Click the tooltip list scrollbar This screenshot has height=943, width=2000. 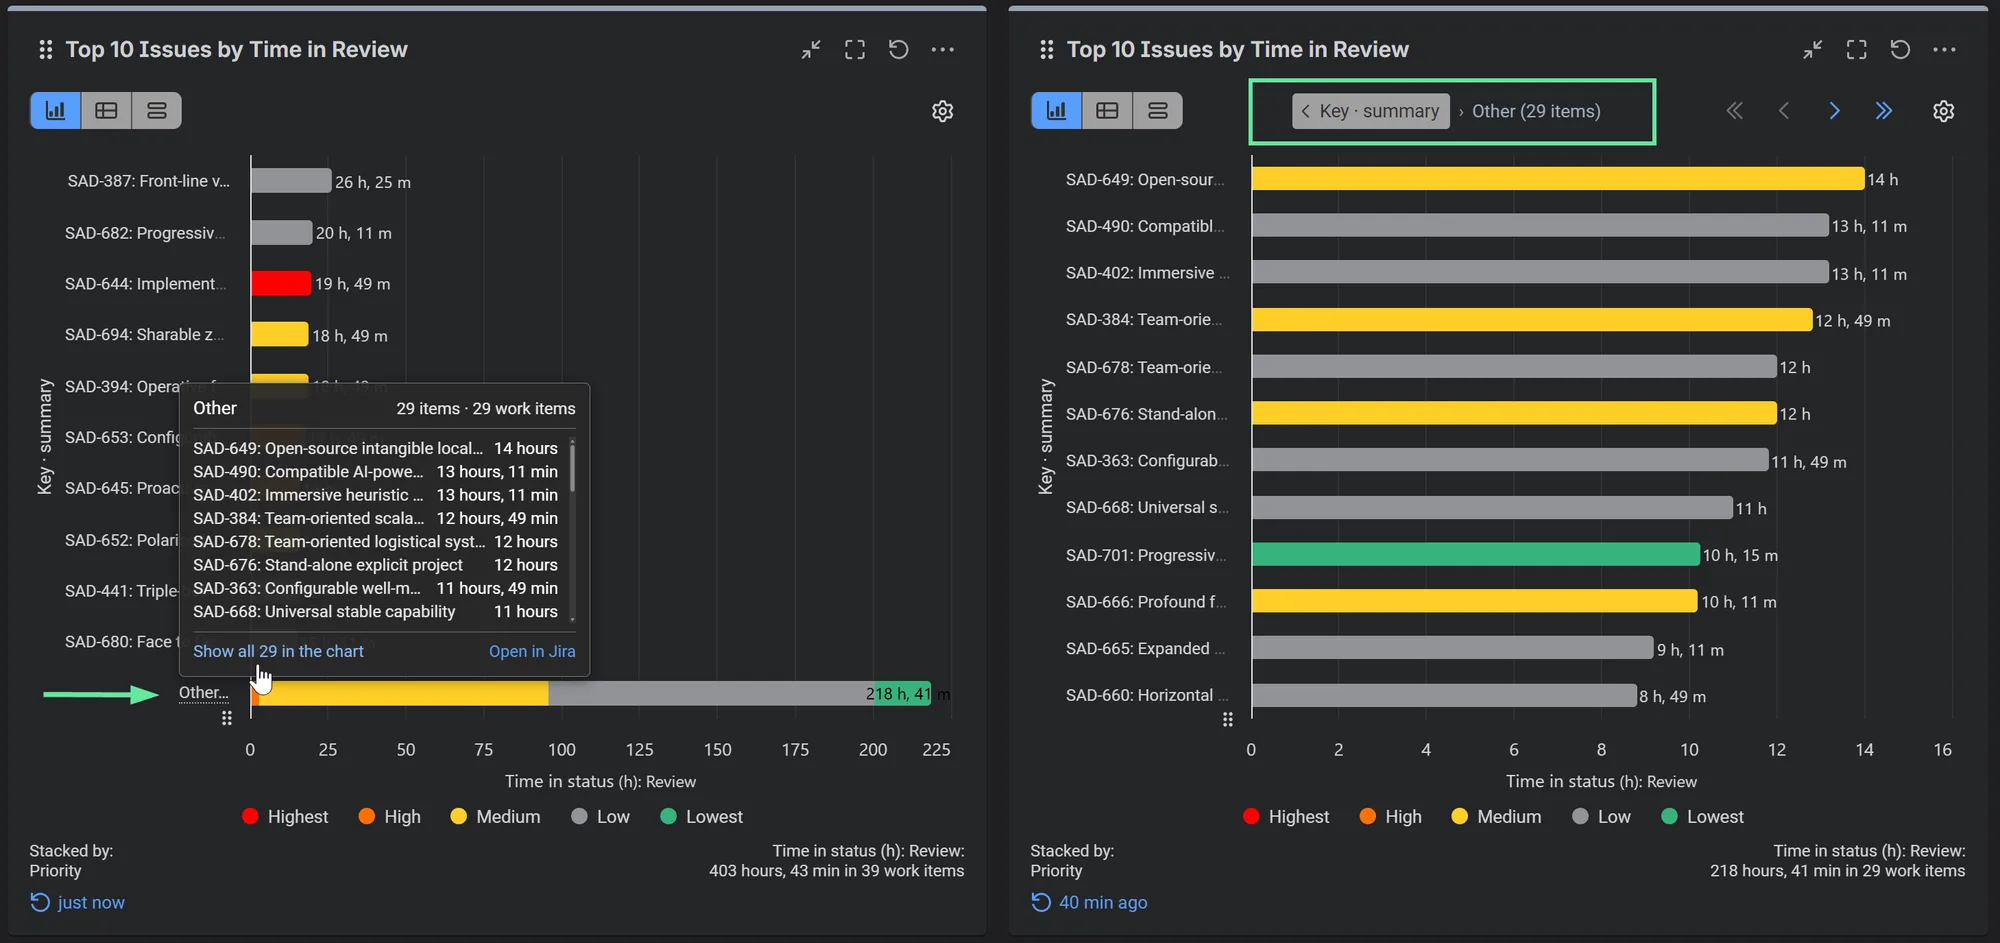point(572,466)
